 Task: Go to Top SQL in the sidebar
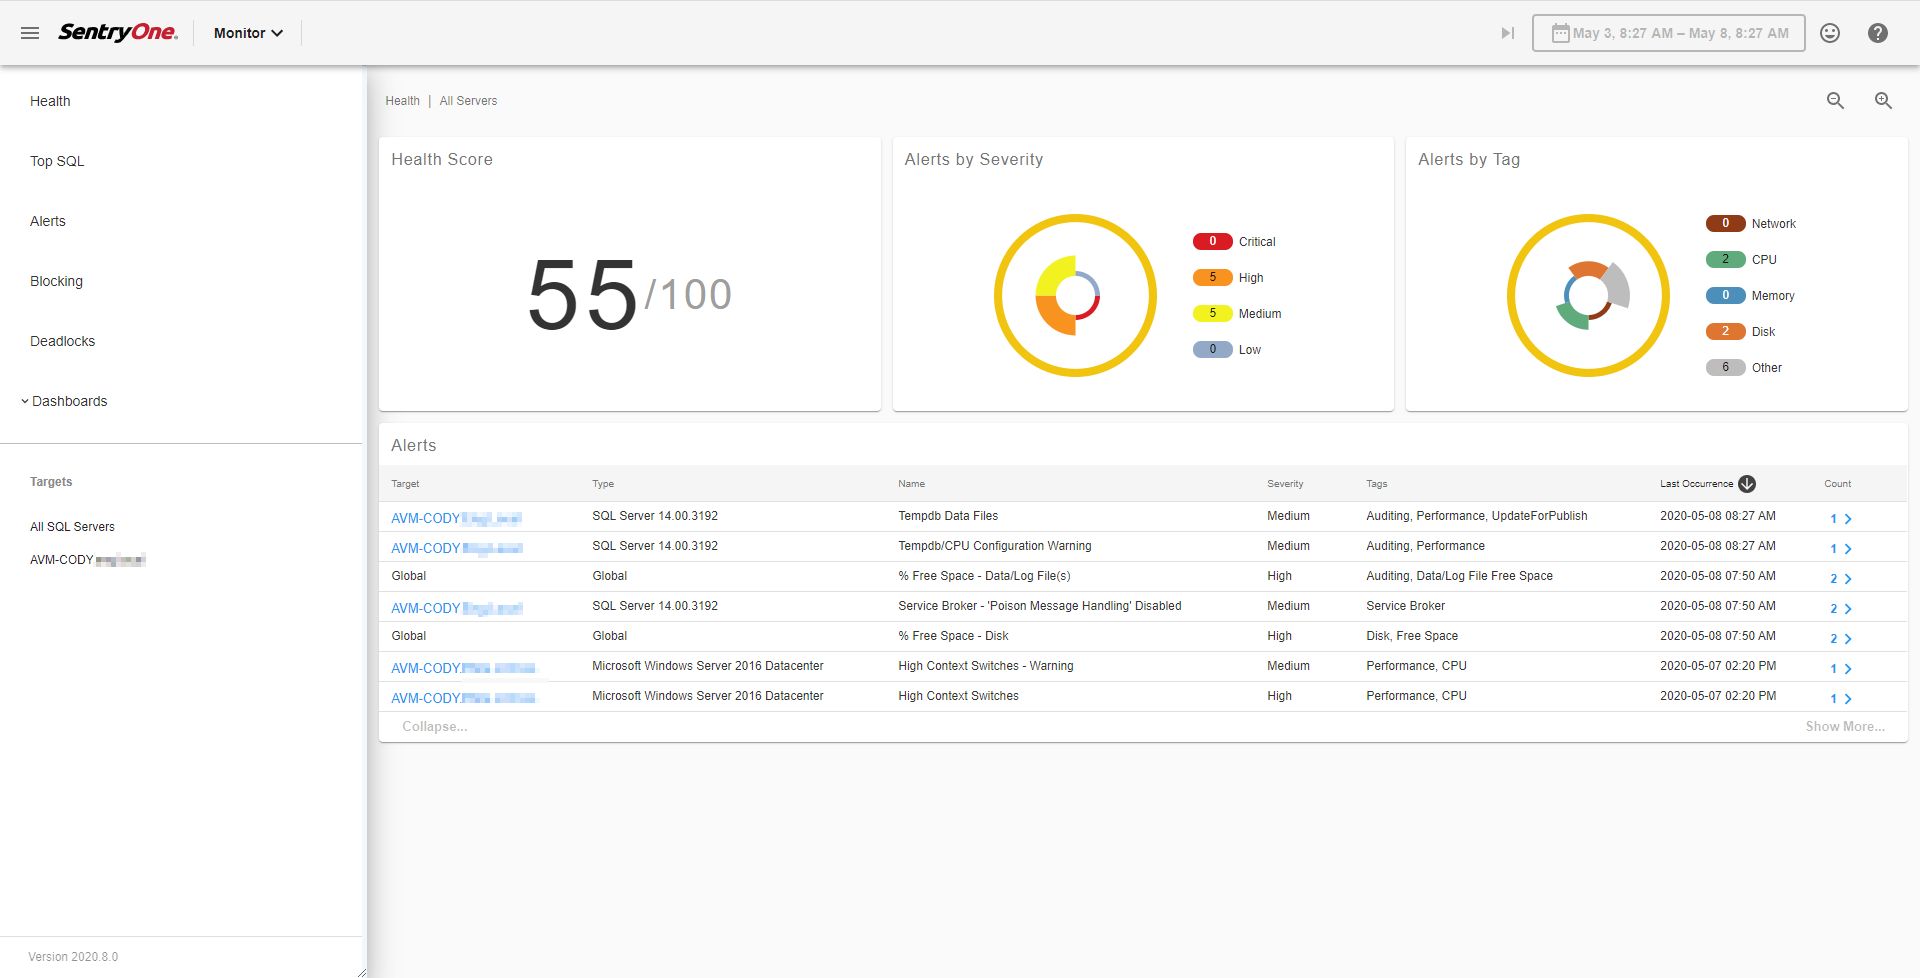(x=57, y=161)
